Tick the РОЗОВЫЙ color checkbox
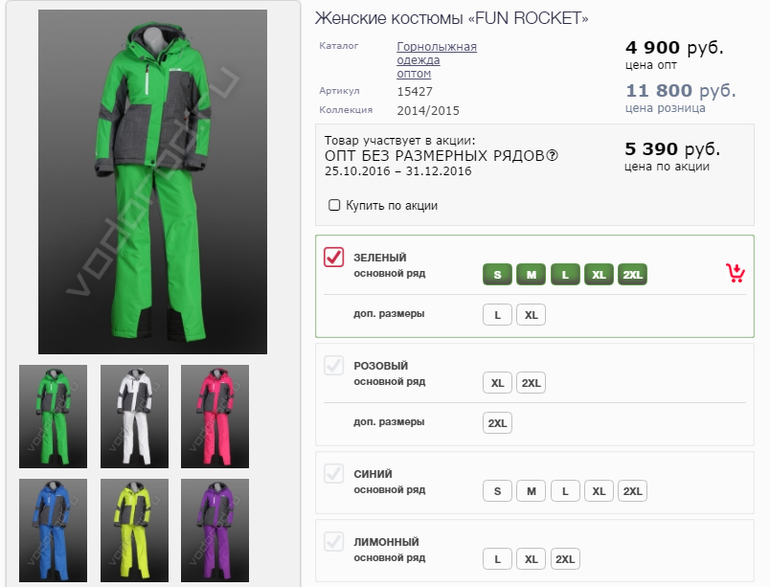 pos(334,366)
